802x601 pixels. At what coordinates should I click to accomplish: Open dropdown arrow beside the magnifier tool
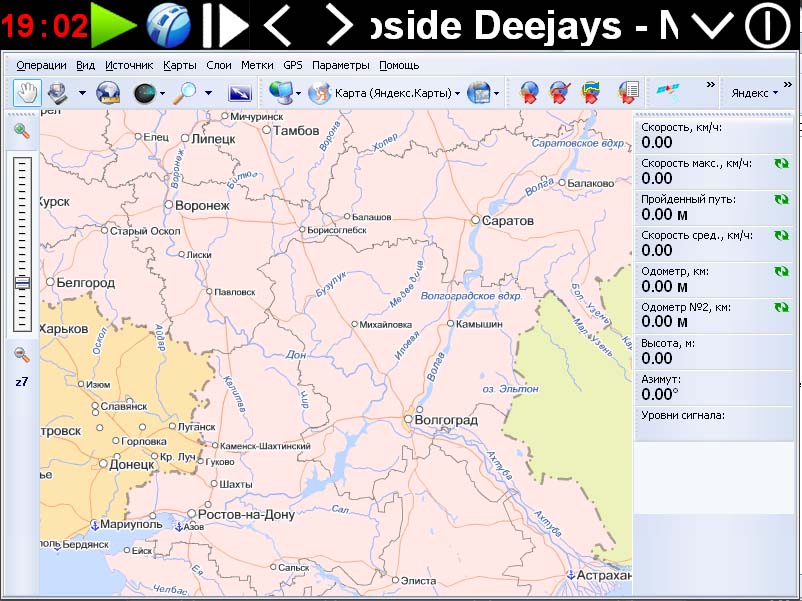(208, 93)
